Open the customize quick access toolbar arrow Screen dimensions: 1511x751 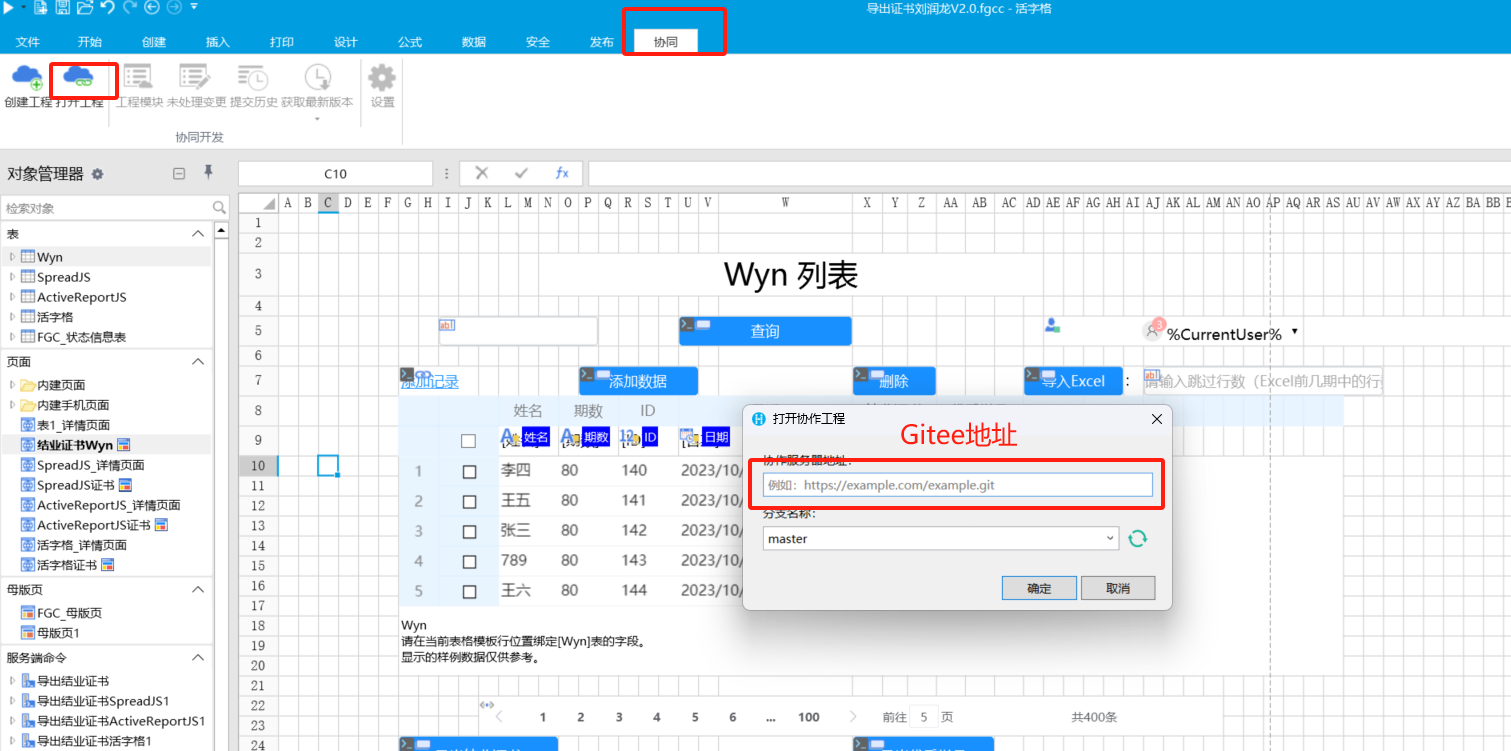194,8
